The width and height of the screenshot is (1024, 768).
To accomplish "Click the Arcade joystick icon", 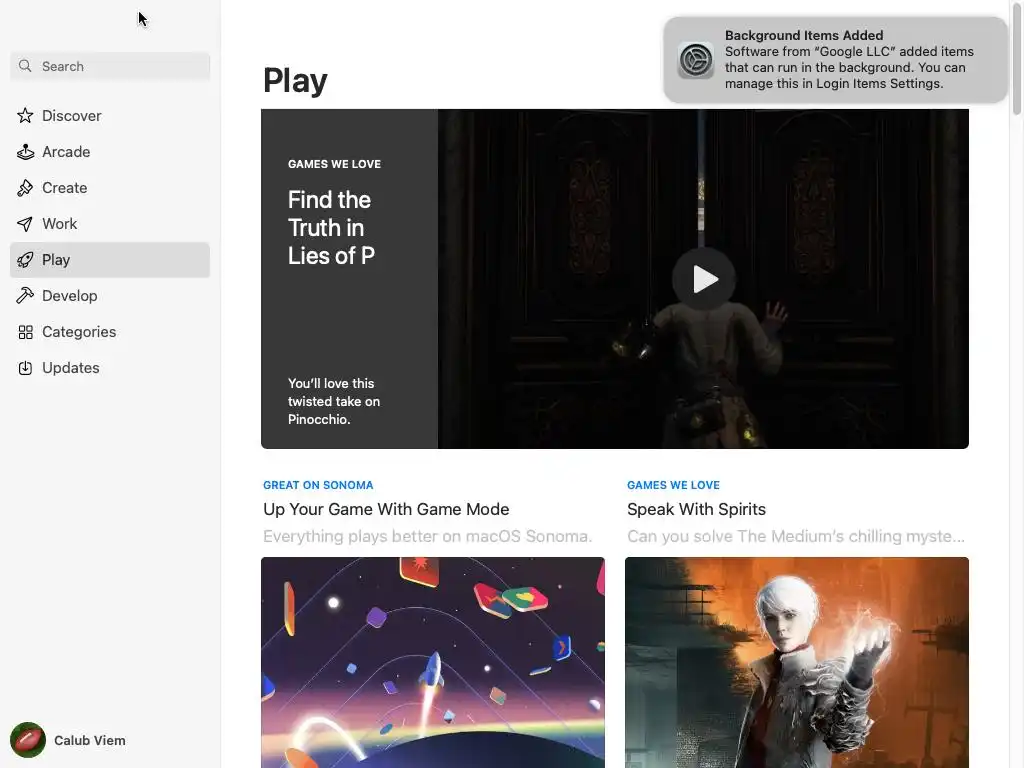I will pos(25,152).
